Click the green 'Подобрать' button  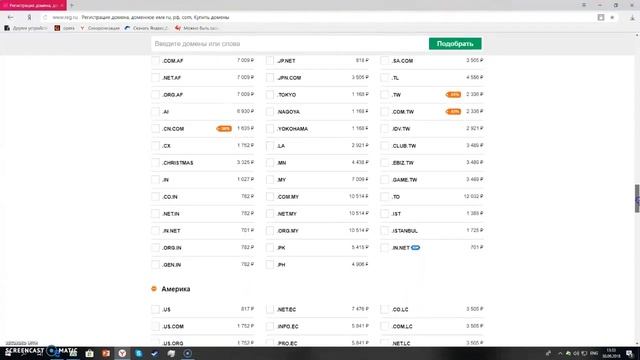coord(455,44)
